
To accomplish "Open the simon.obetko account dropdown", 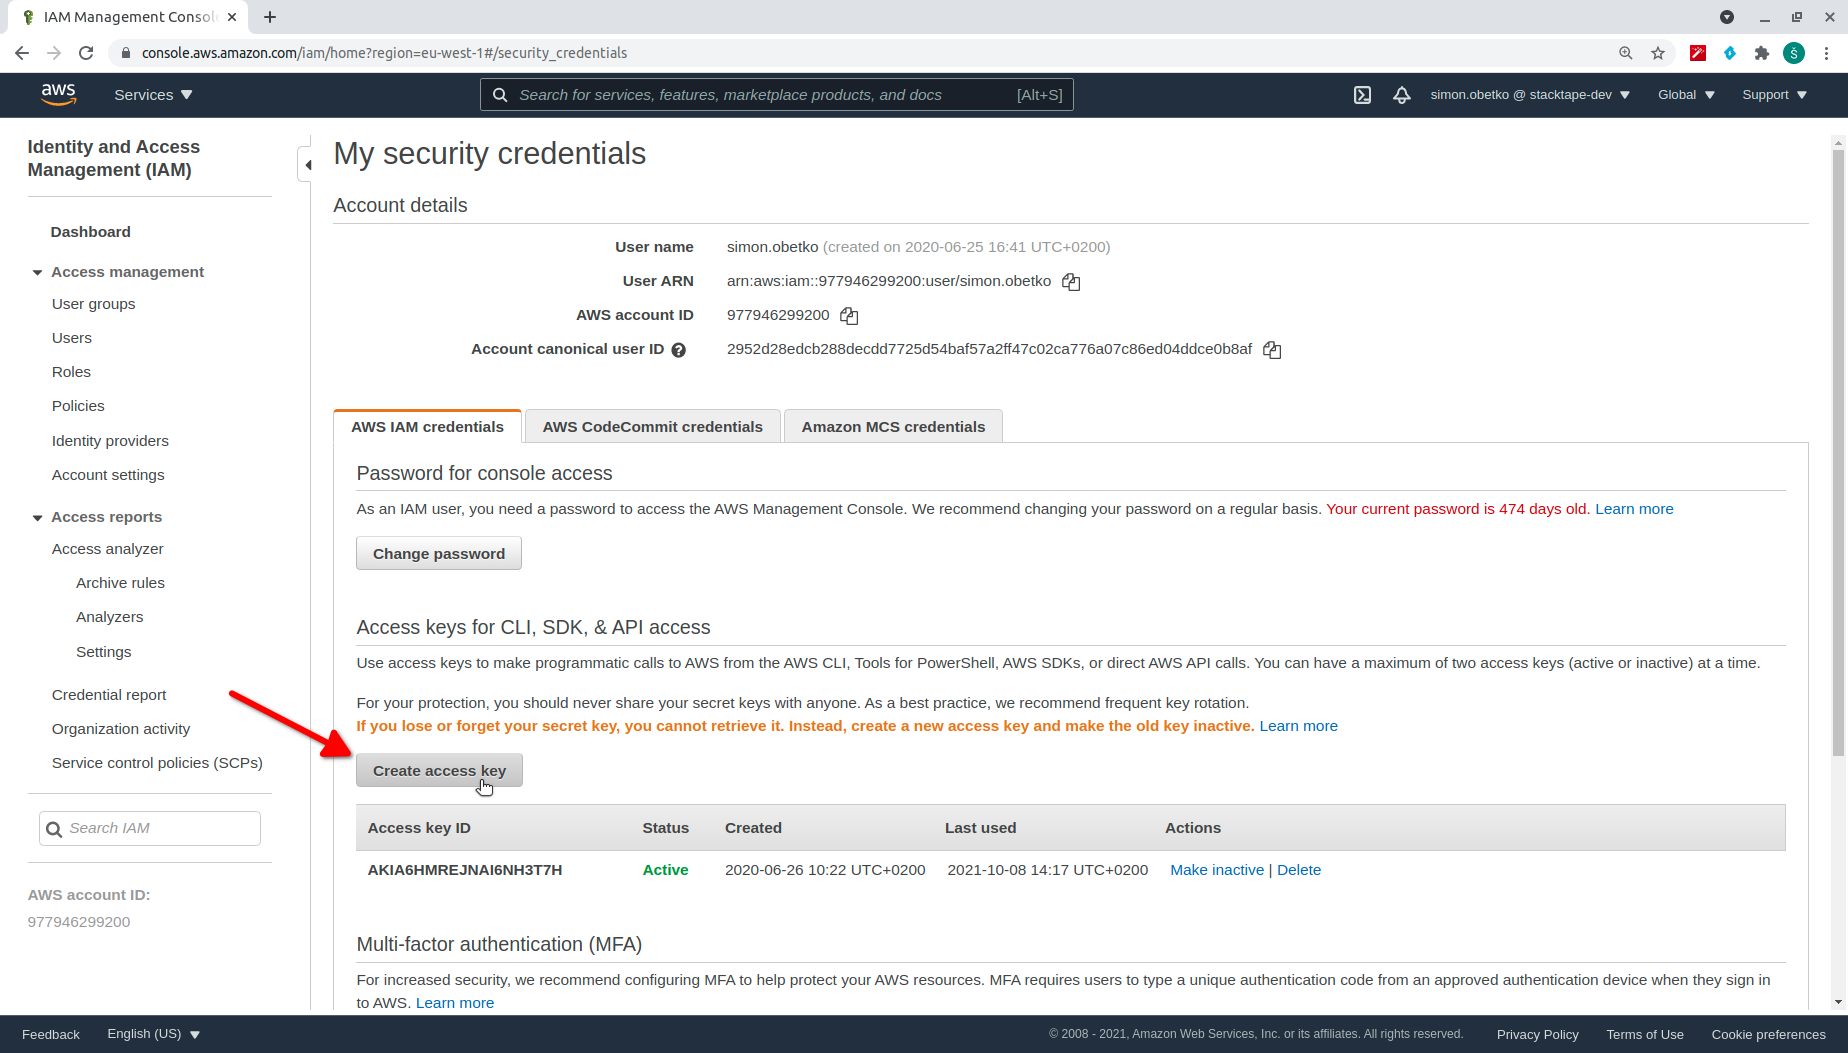I will tap(1530, 95).
